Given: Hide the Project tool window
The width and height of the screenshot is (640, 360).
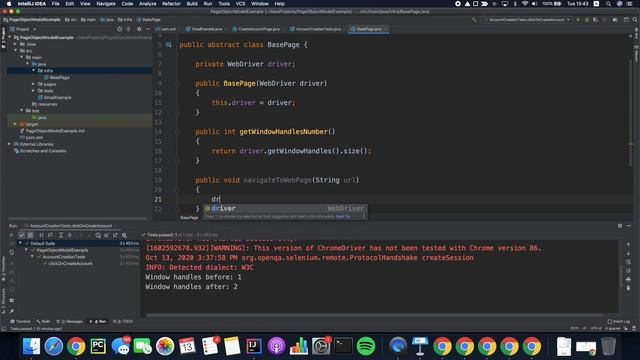Looking at the screenshot, I should (x=148, y=29).
